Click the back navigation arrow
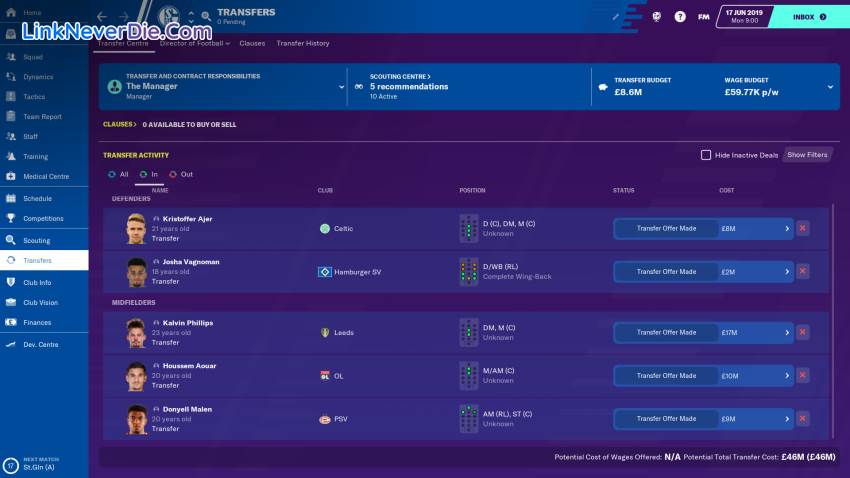 (x=102, y=17)
